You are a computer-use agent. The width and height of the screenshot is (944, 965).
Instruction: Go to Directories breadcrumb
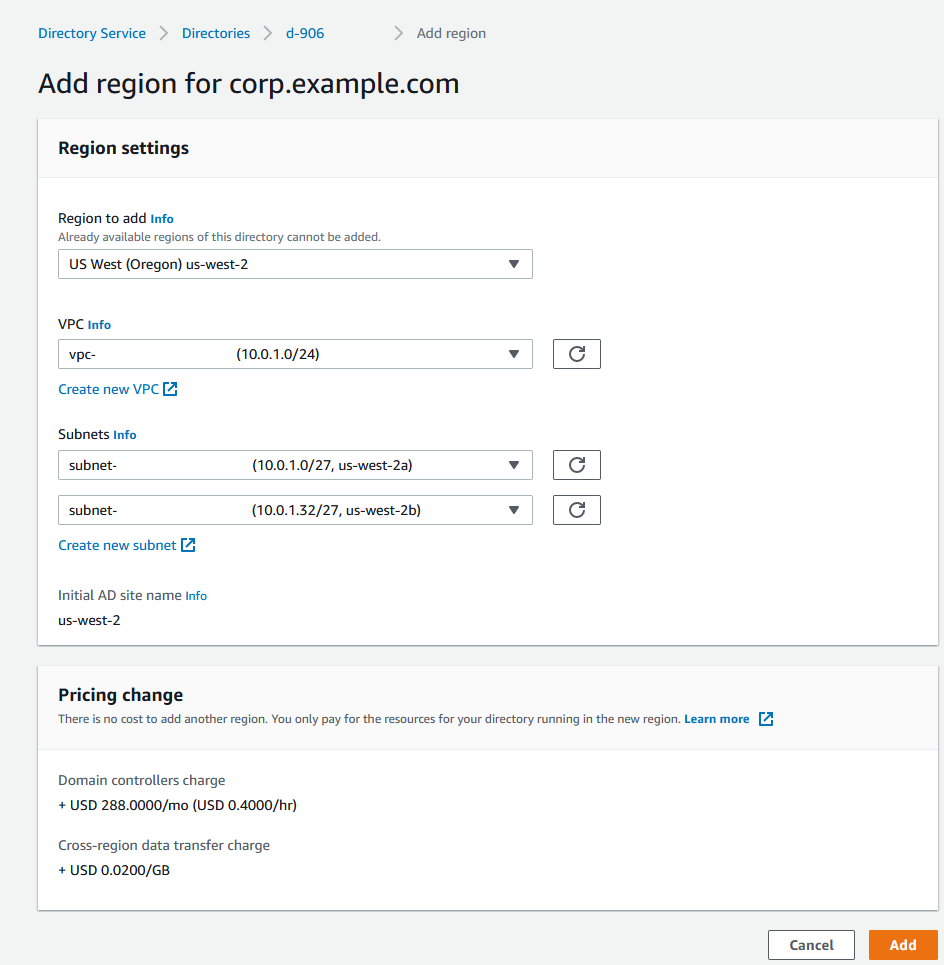[216, 33]
